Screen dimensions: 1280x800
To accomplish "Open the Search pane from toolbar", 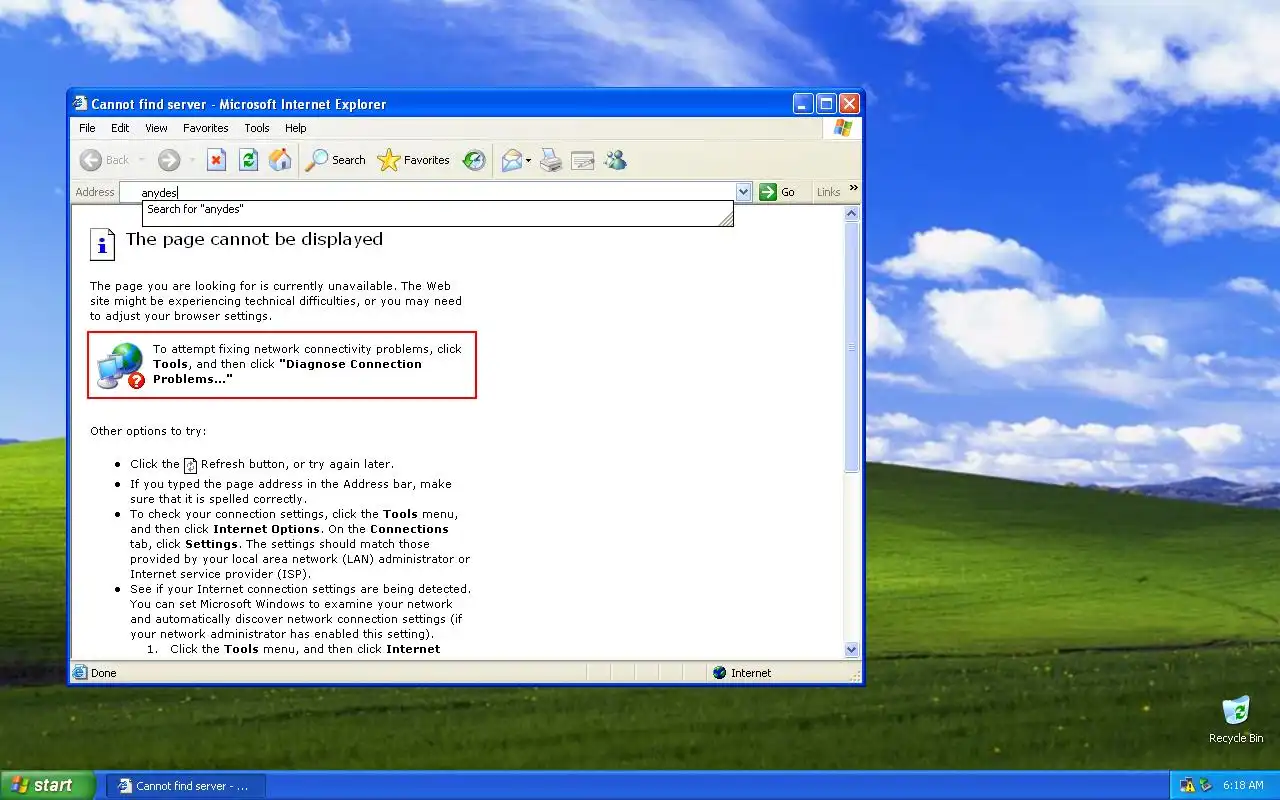I will click(336, 160).
